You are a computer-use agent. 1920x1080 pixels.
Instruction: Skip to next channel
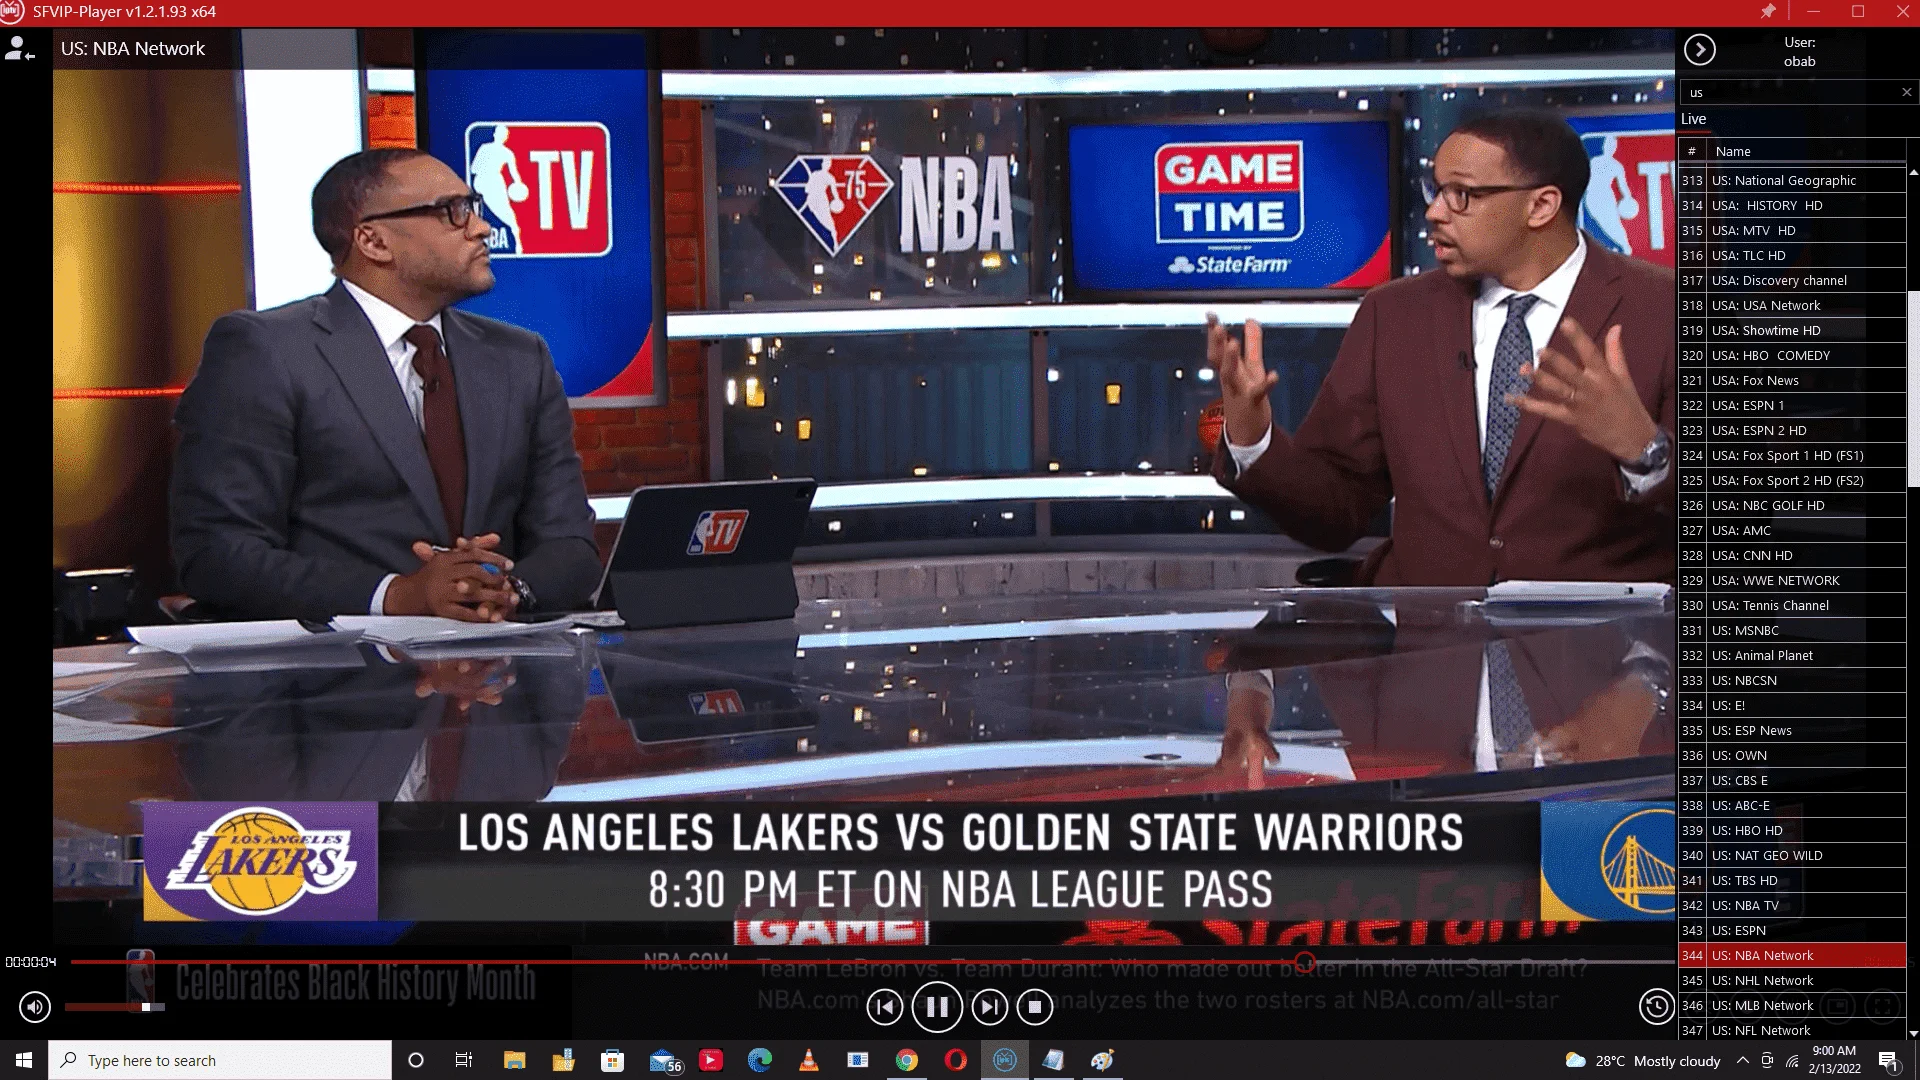989,1007
